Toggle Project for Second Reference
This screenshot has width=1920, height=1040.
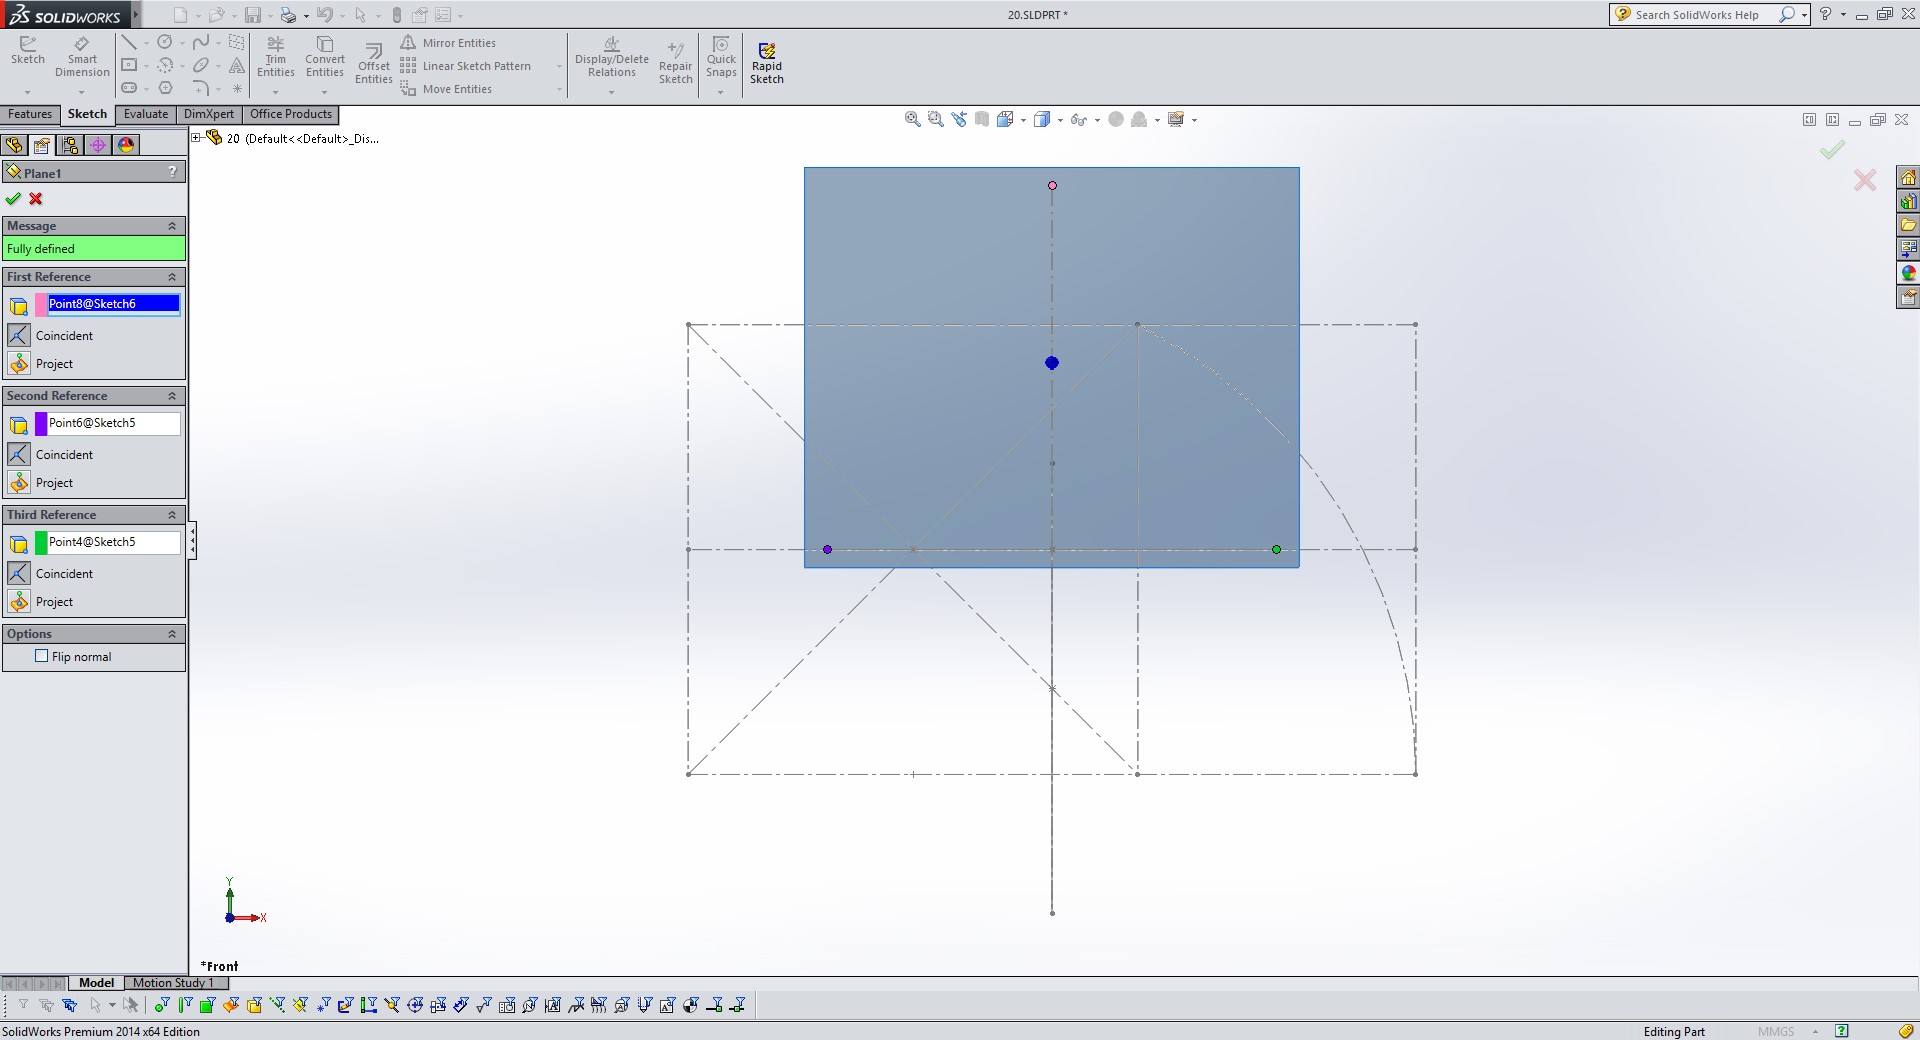click(x=19, y=482)
